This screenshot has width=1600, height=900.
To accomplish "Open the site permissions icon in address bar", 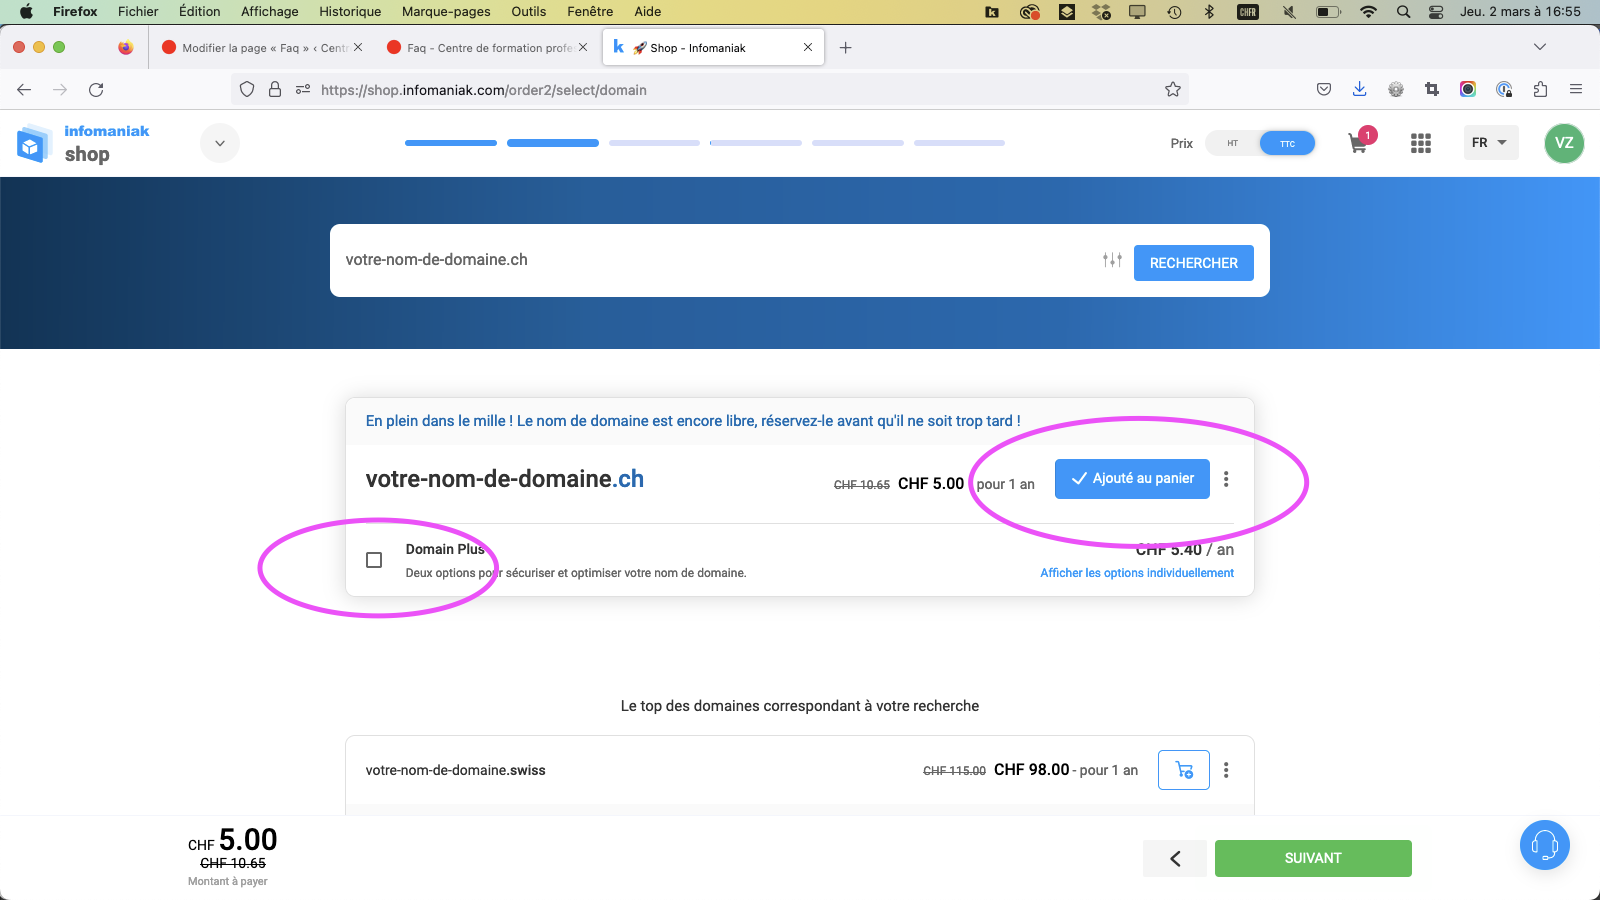I will 303,90.
